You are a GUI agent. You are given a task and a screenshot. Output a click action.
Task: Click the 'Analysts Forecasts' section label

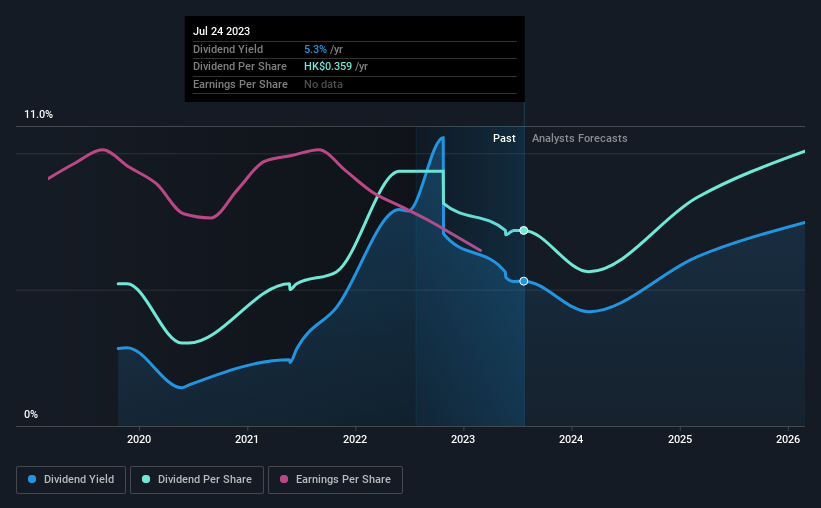click(x=580, y=138)
